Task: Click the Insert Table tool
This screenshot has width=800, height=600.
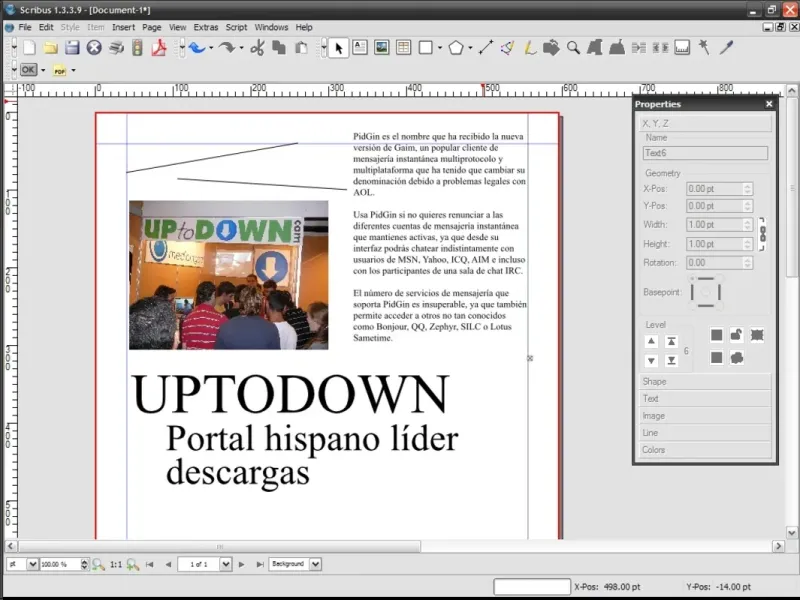Action: (404, 47)
